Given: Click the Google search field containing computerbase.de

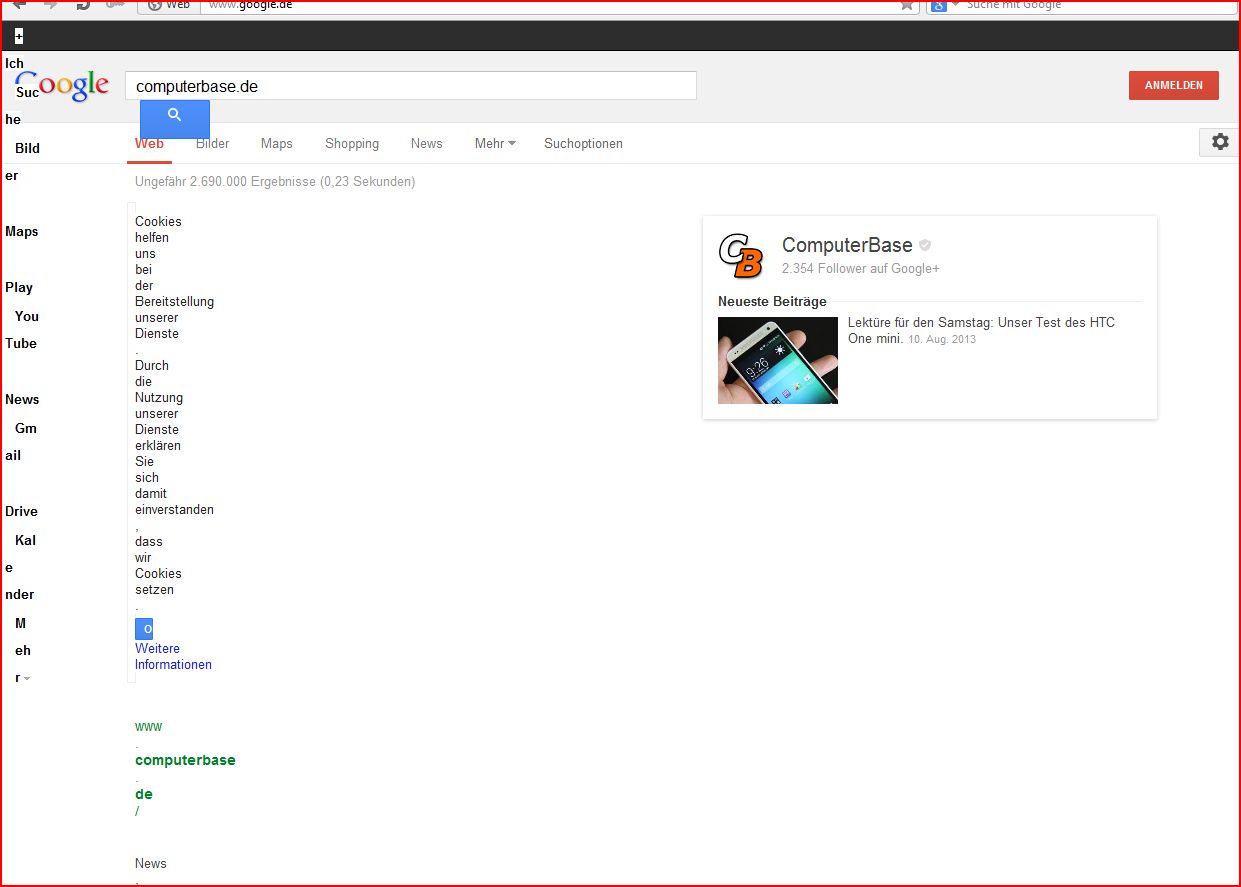Looking at the screenshot, I should 410,86.
